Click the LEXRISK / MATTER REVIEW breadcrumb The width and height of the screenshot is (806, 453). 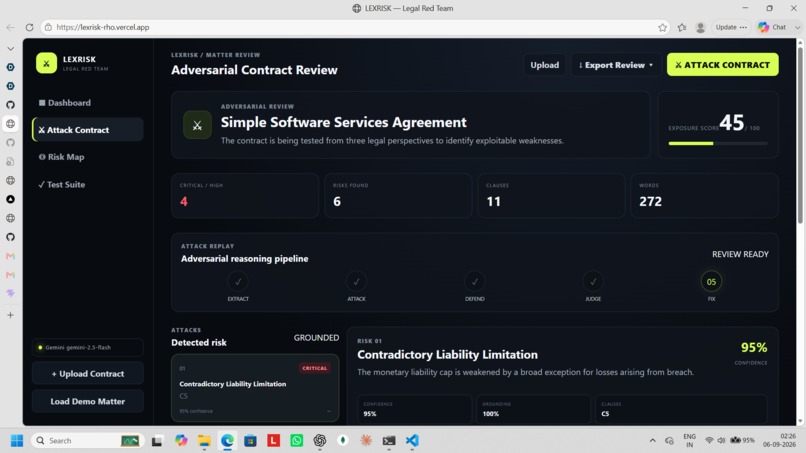[215, 55]
